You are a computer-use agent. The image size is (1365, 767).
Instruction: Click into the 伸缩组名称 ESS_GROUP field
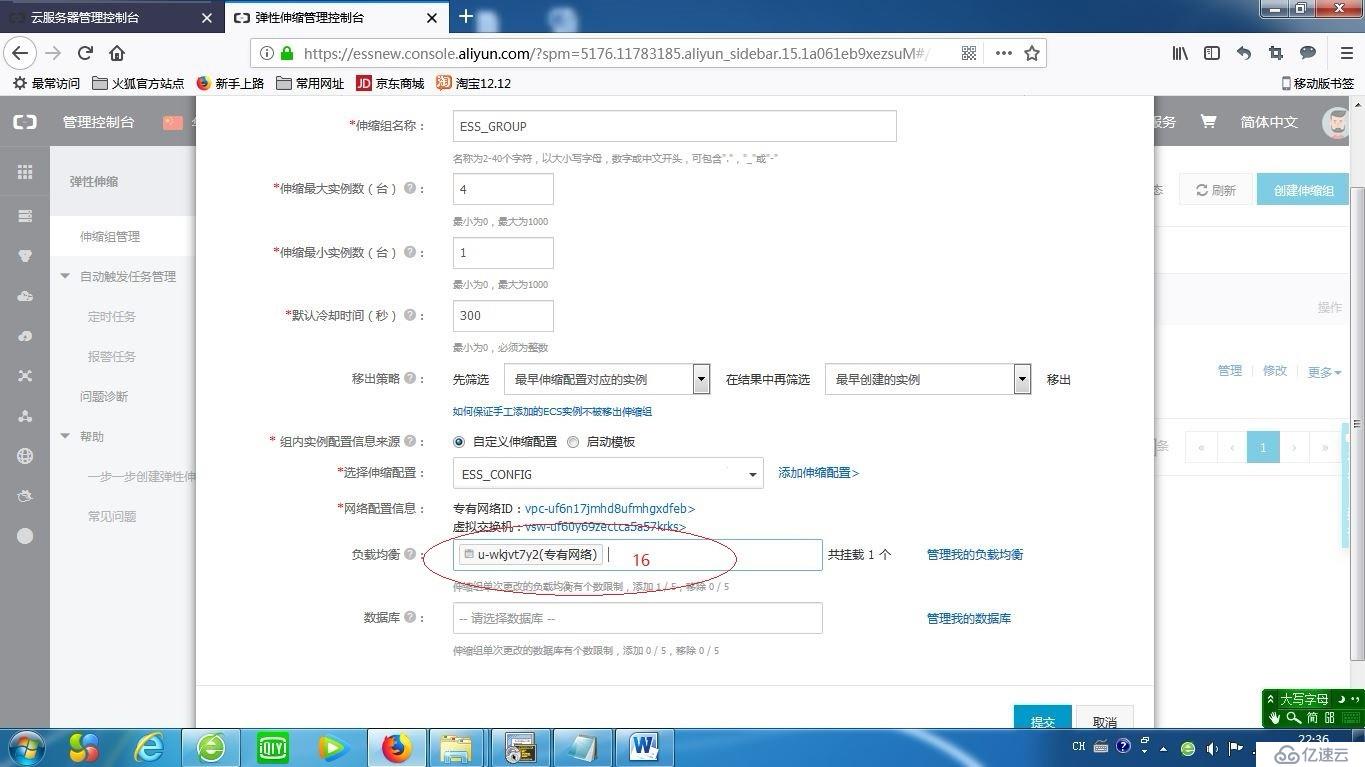click(x=674, y=126)
